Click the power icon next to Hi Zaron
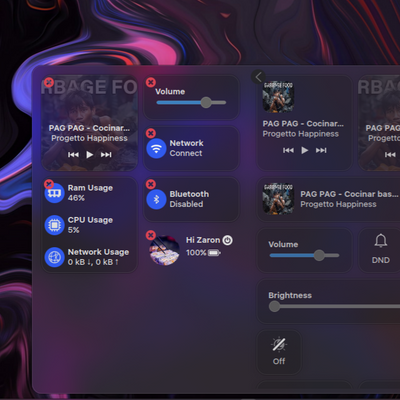400x400 pixels. click(x=227, y=240)
